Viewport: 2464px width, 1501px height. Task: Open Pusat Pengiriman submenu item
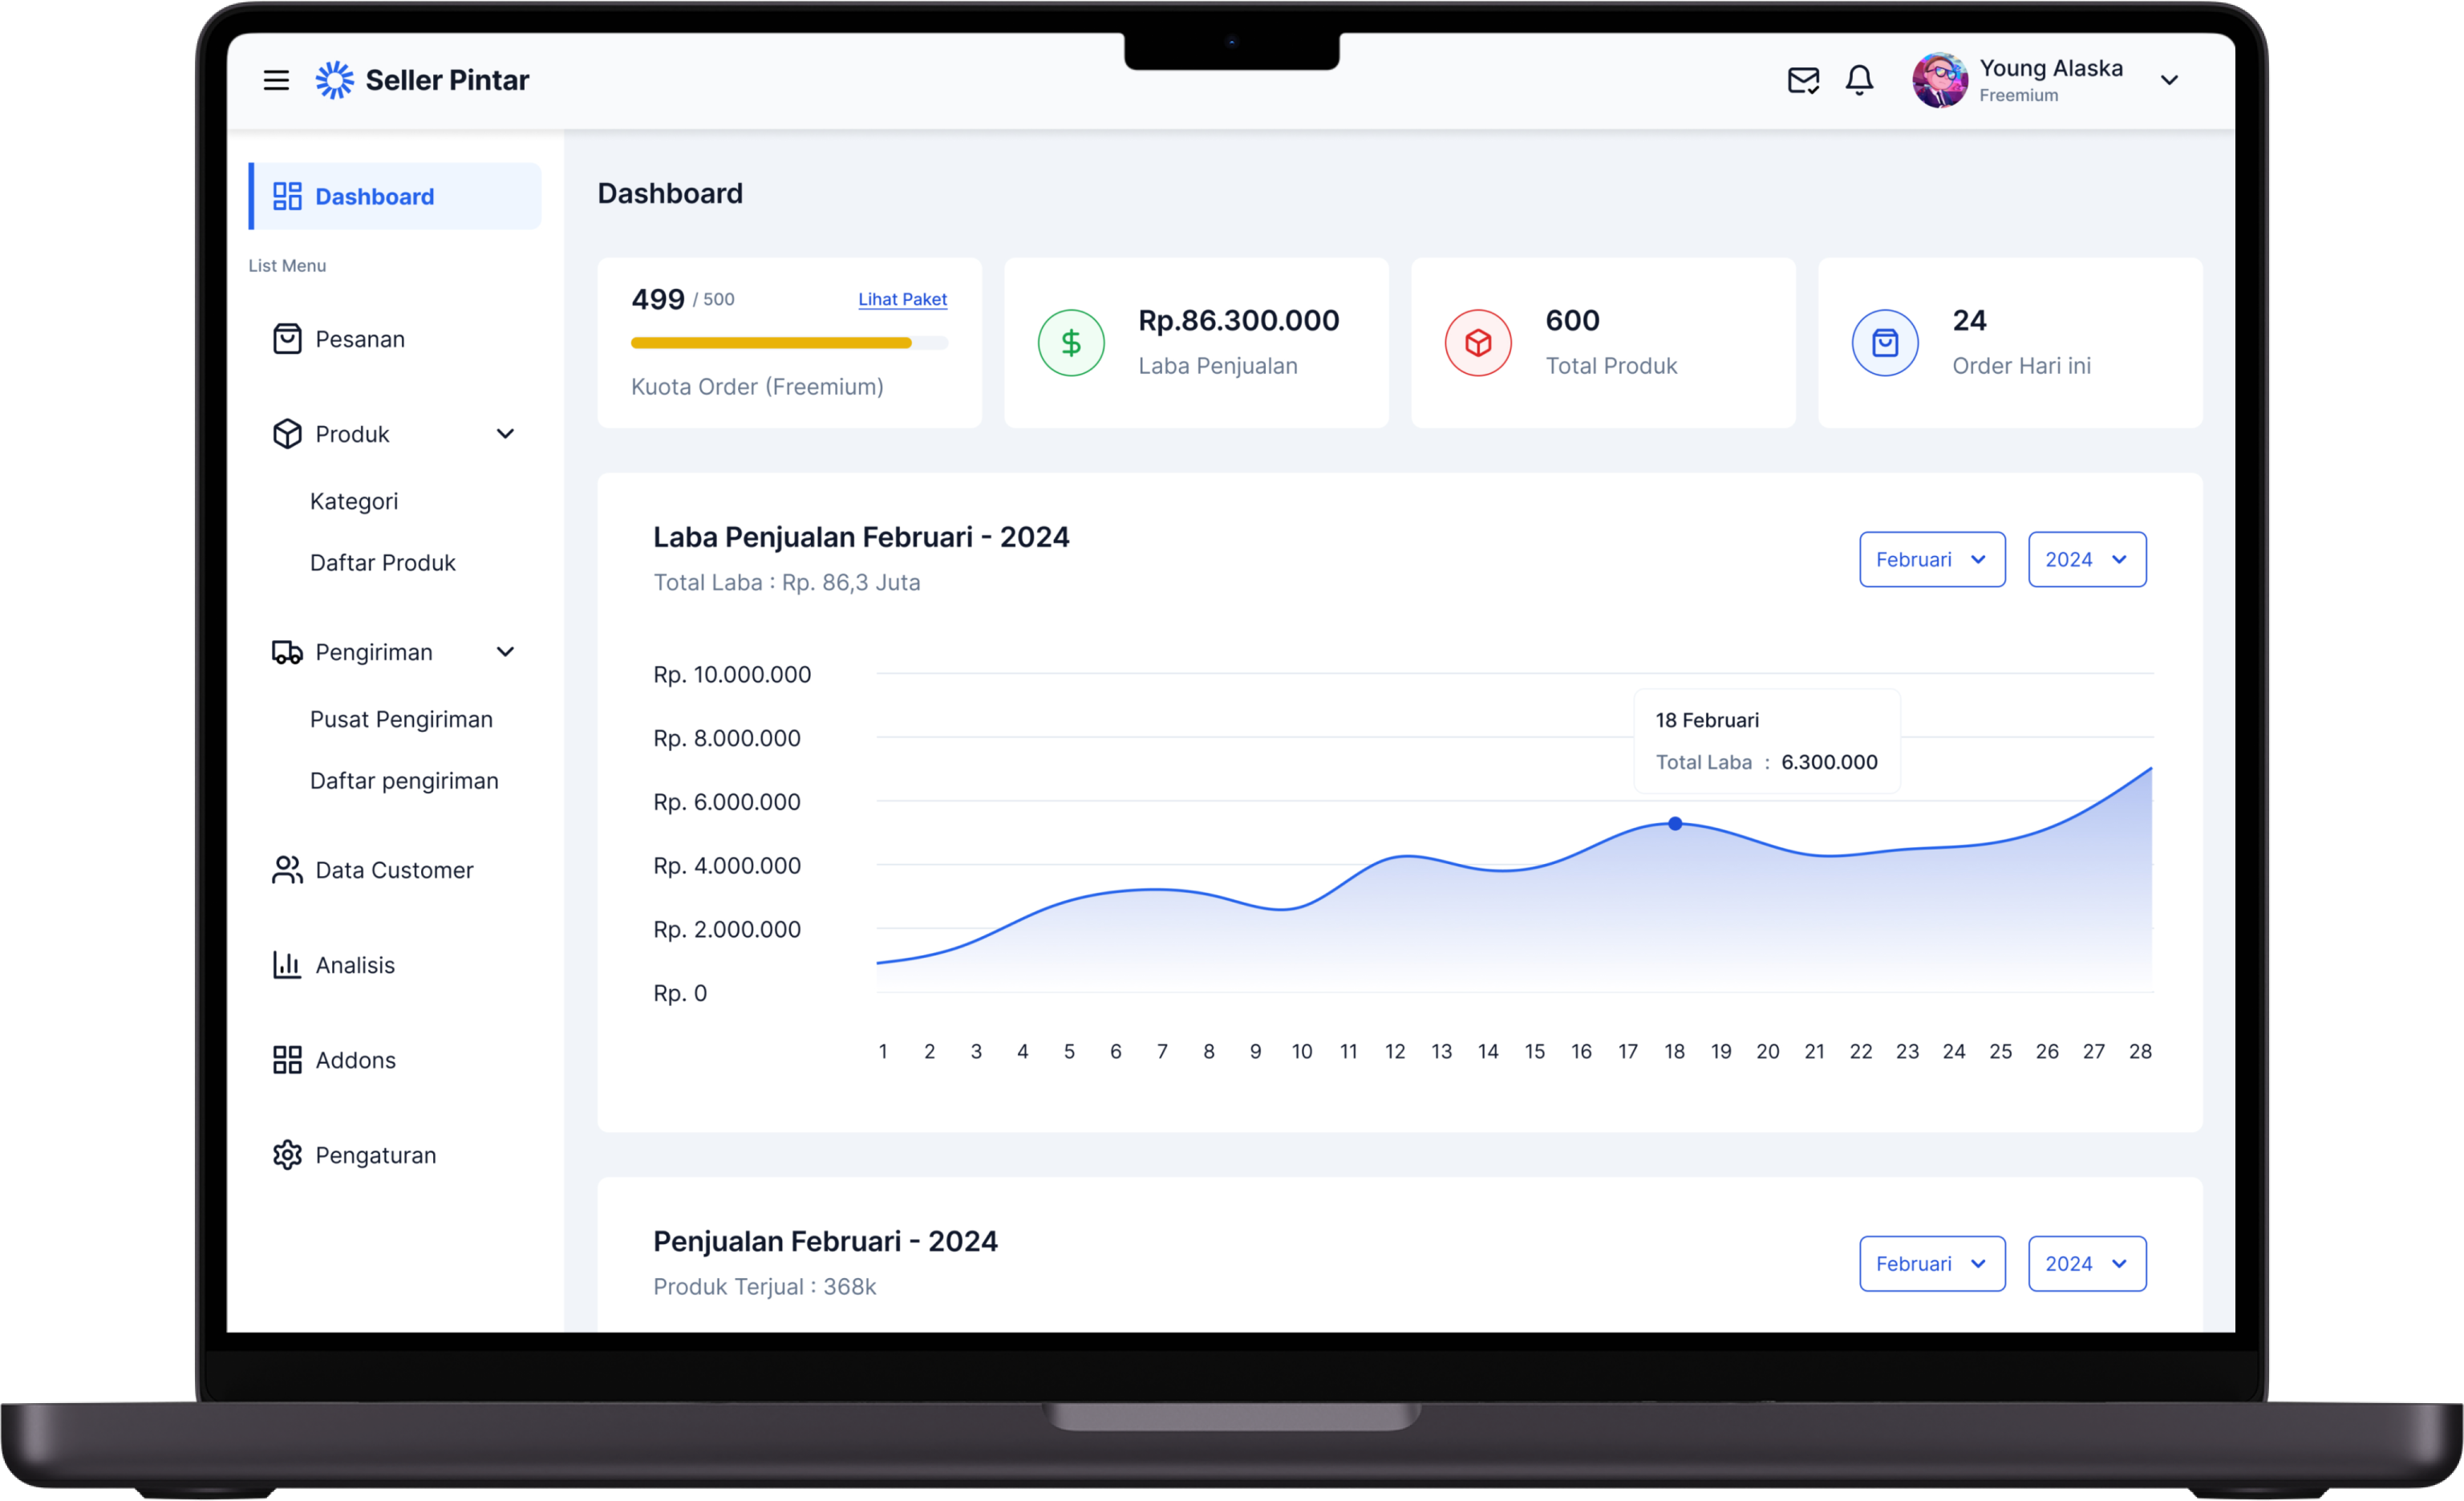point(401,720)
